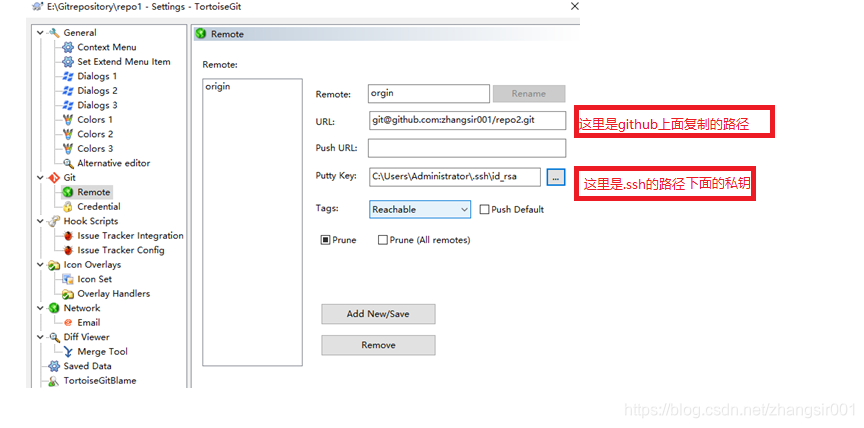Toggle the Prune checkbox
Viewport: 864px width, 428px height.
tap(325, 240)
